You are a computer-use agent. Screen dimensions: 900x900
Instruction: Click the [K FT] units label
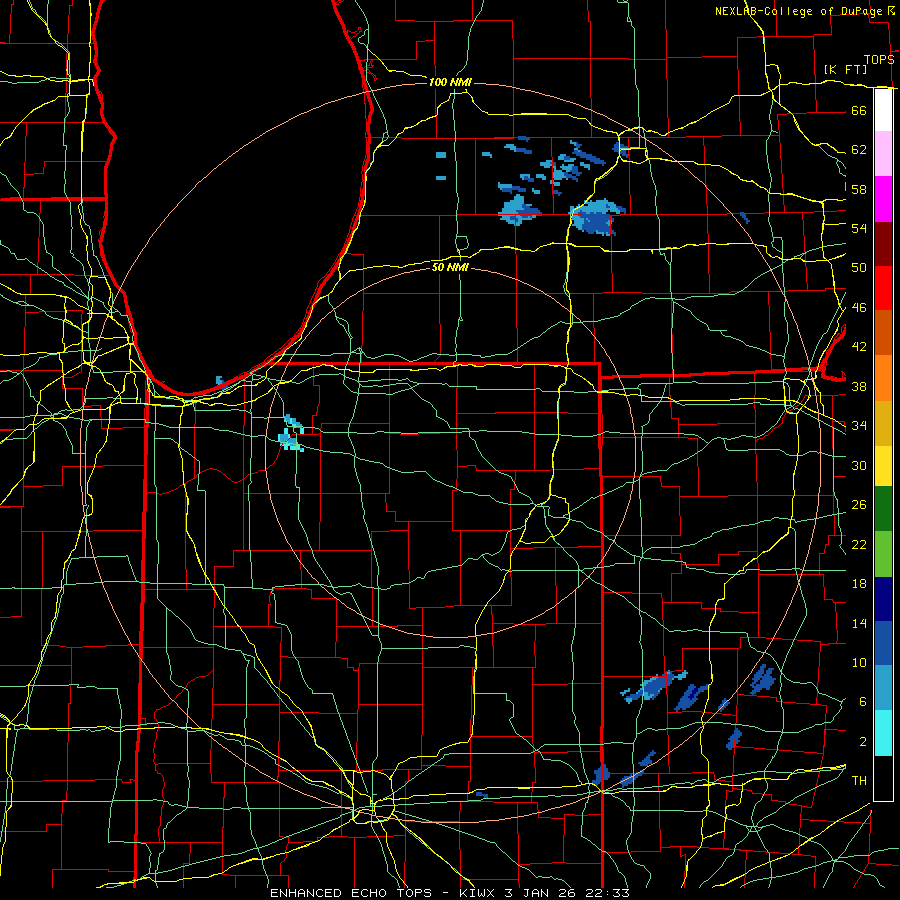[x=845, y=69]
